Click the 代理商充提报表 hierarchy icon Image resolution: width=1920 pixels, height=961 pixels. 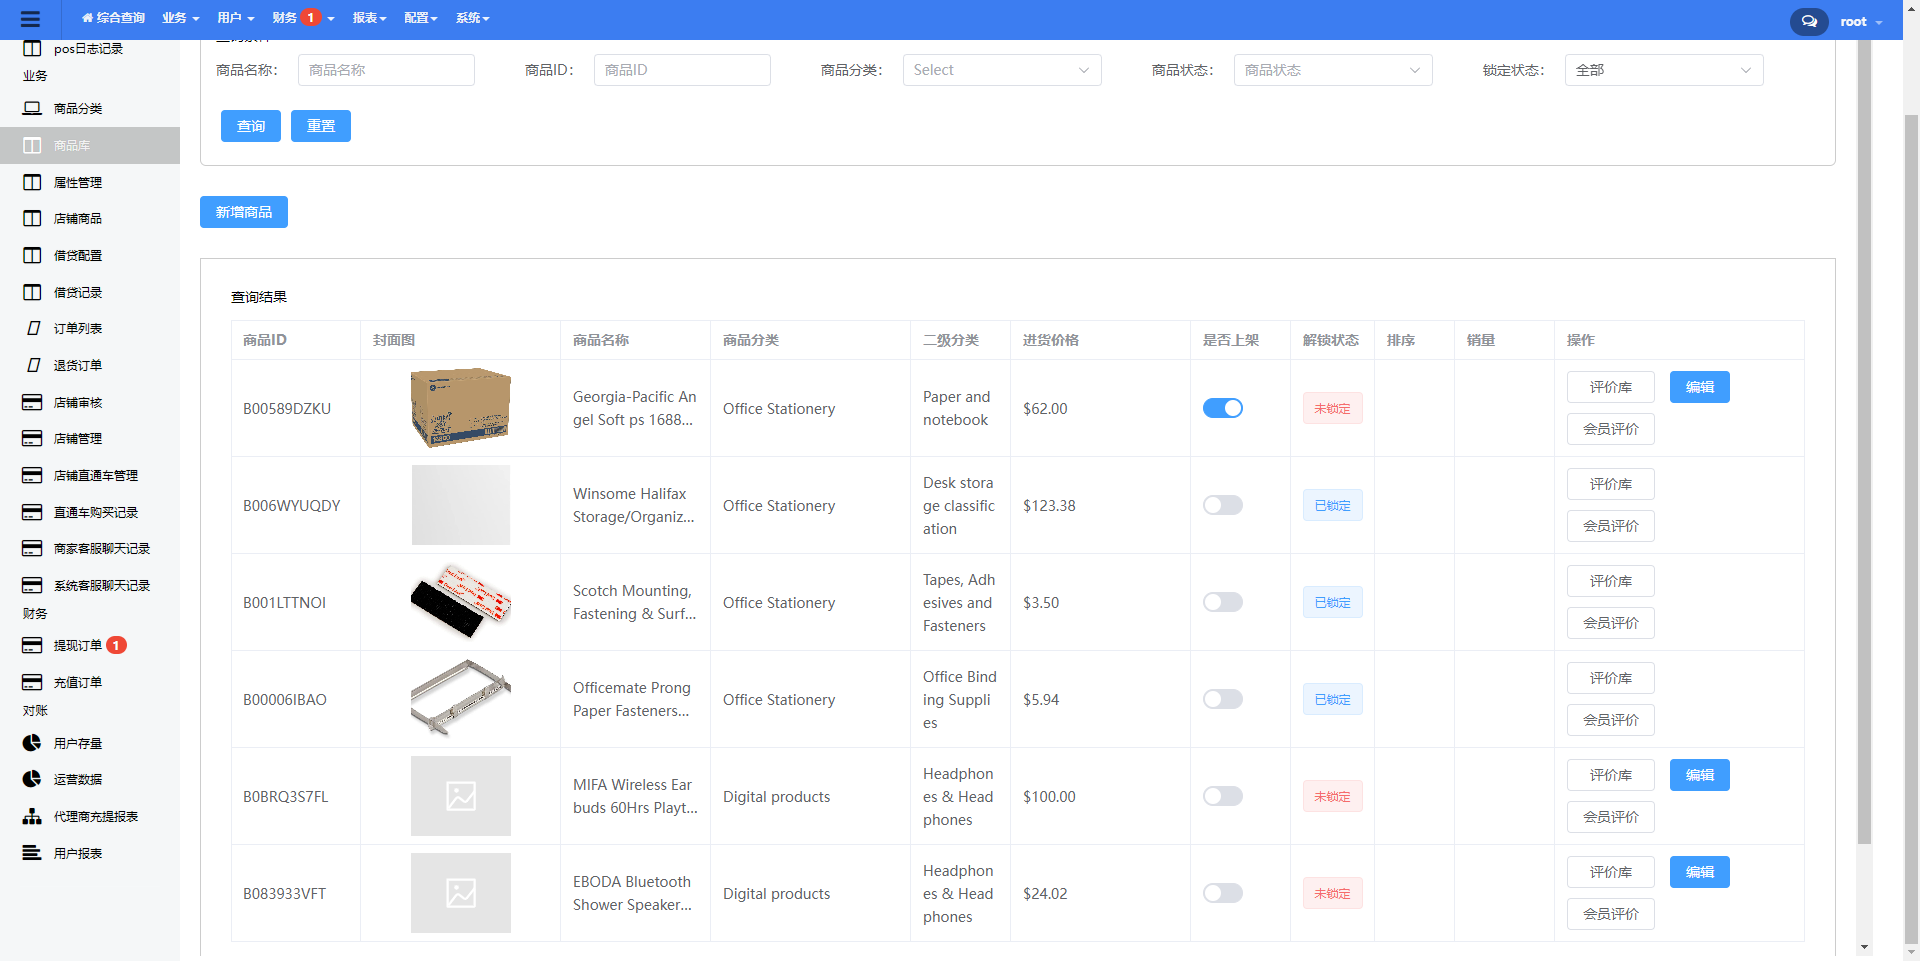point(32,816)
